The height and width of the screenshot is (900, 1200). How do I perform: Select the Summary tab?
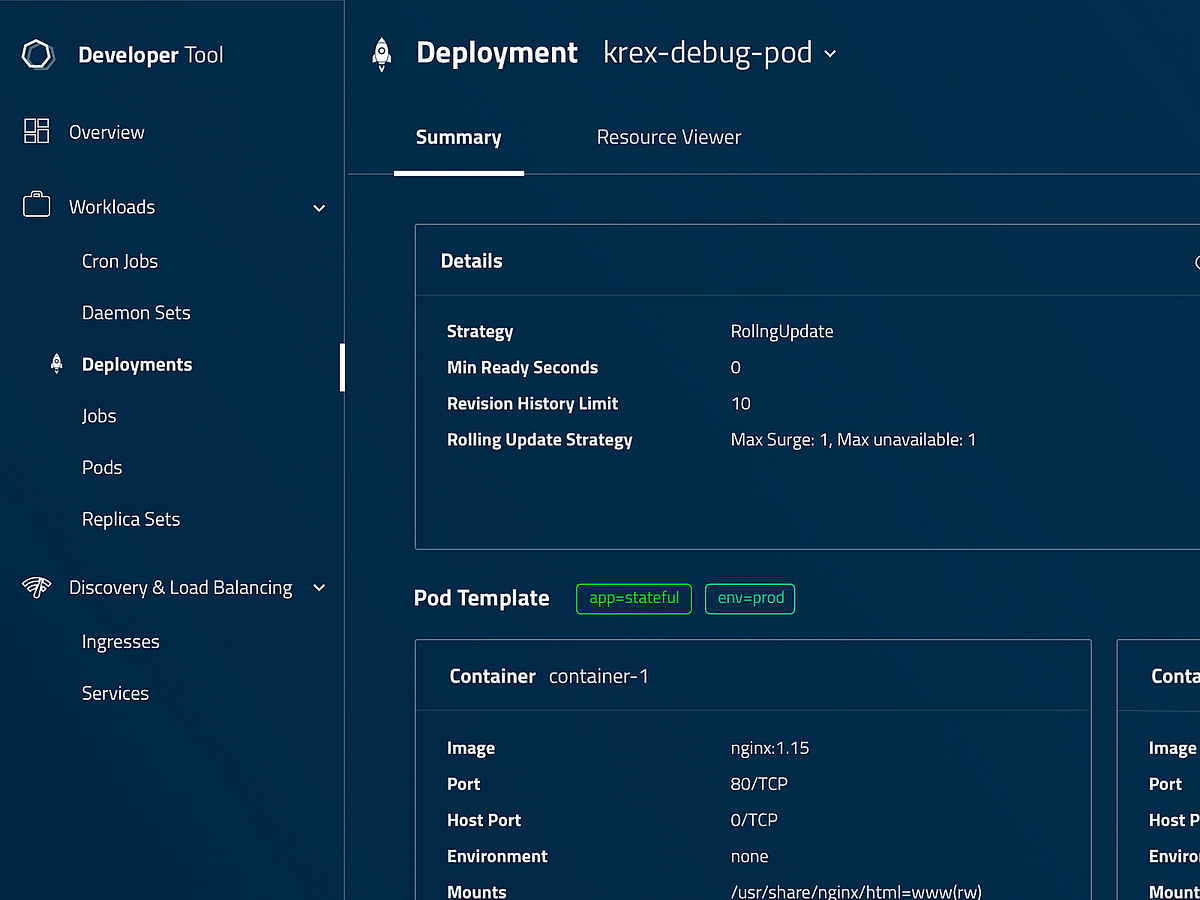458,137
